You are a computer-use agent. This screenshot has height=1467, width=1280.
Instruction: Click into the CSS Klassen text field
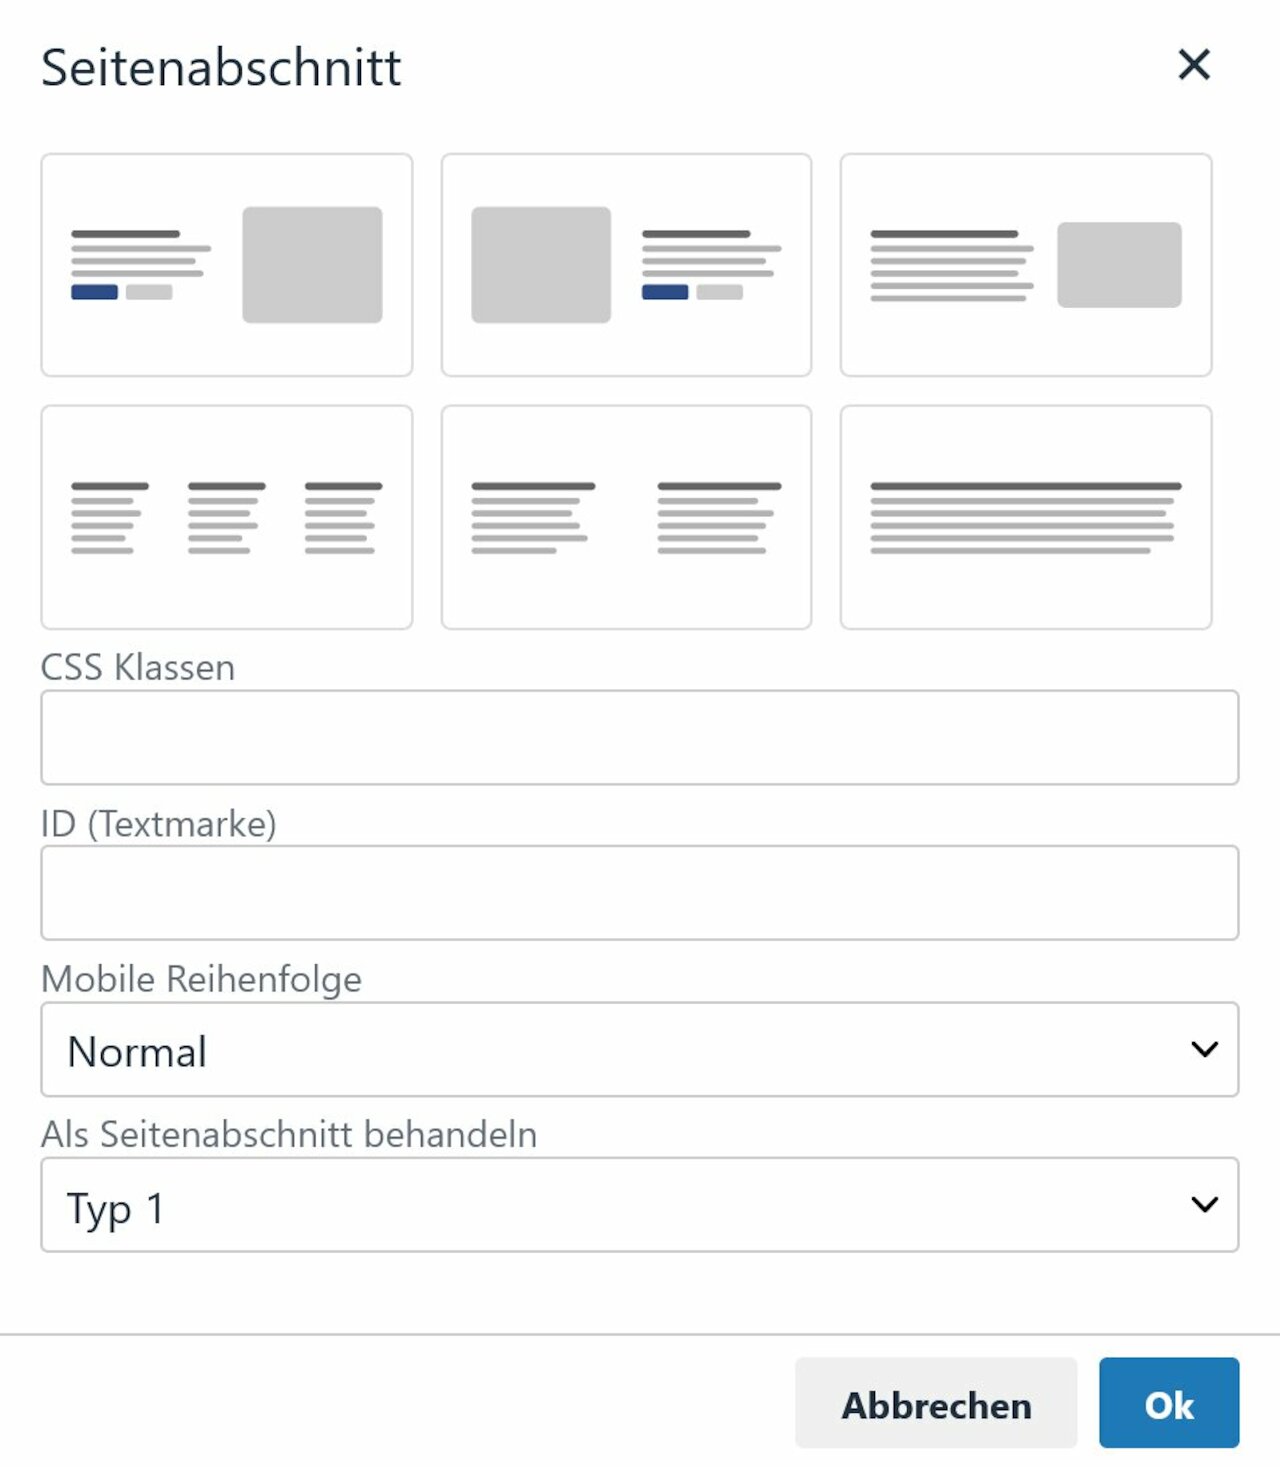[x=640, y=737]
